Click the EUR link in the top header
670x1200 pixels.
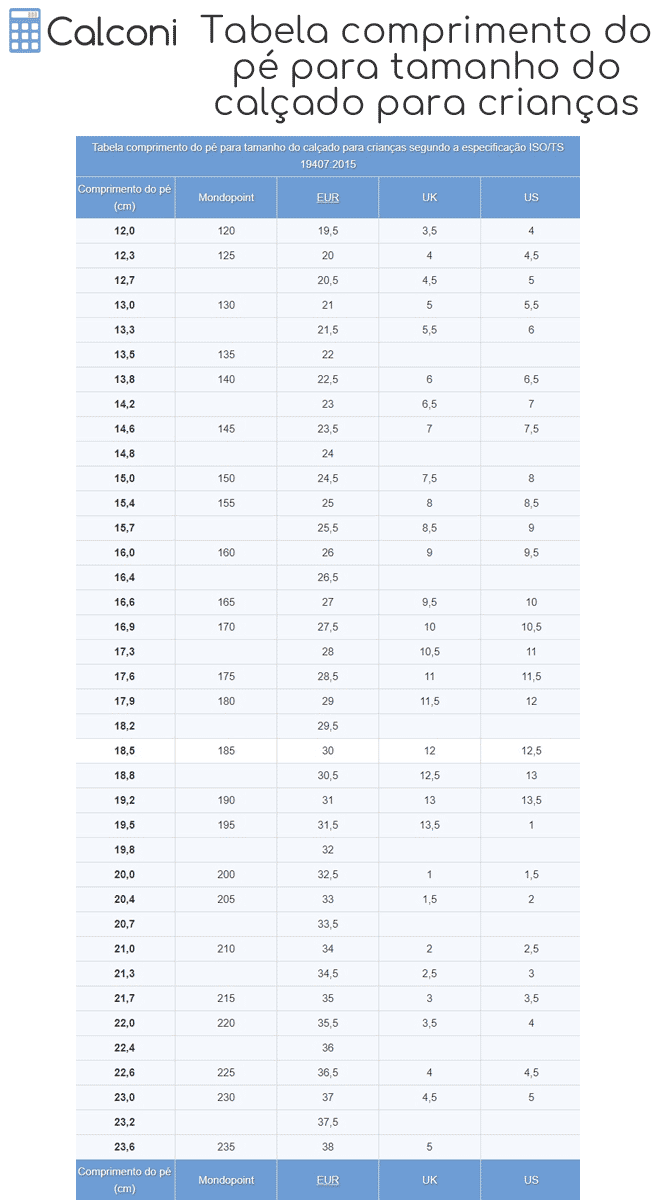(x=328, y=198)
